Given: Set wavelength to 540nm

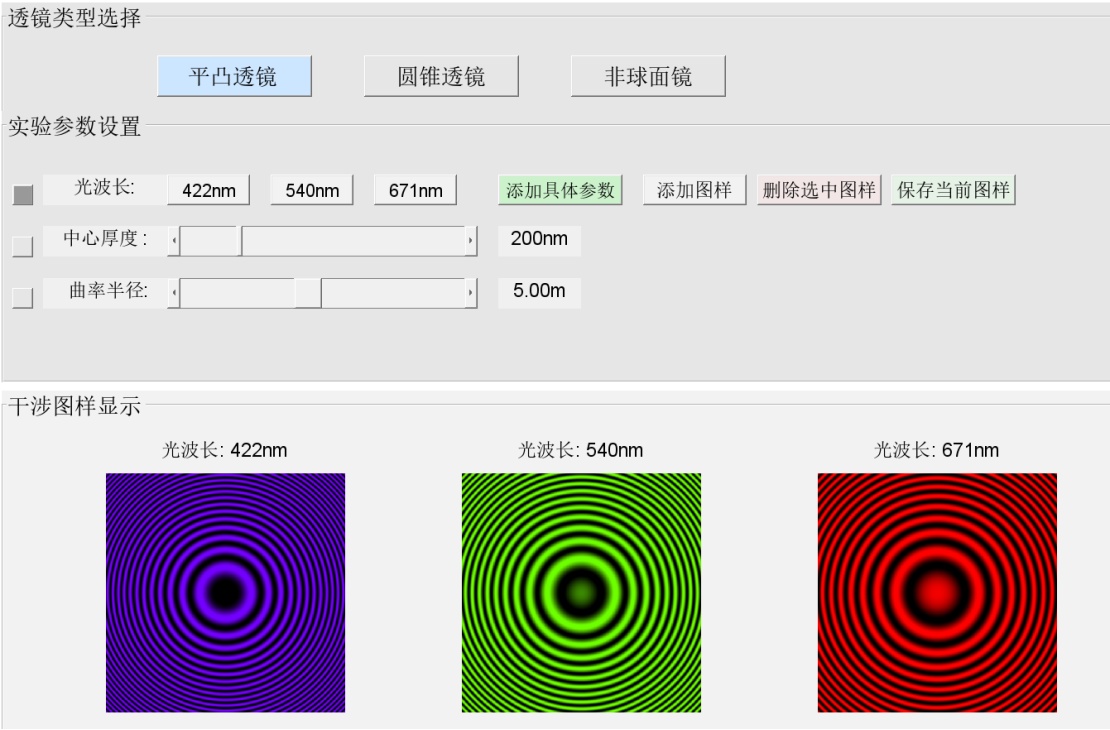Looking at the screenshot, I should (312, 190).
